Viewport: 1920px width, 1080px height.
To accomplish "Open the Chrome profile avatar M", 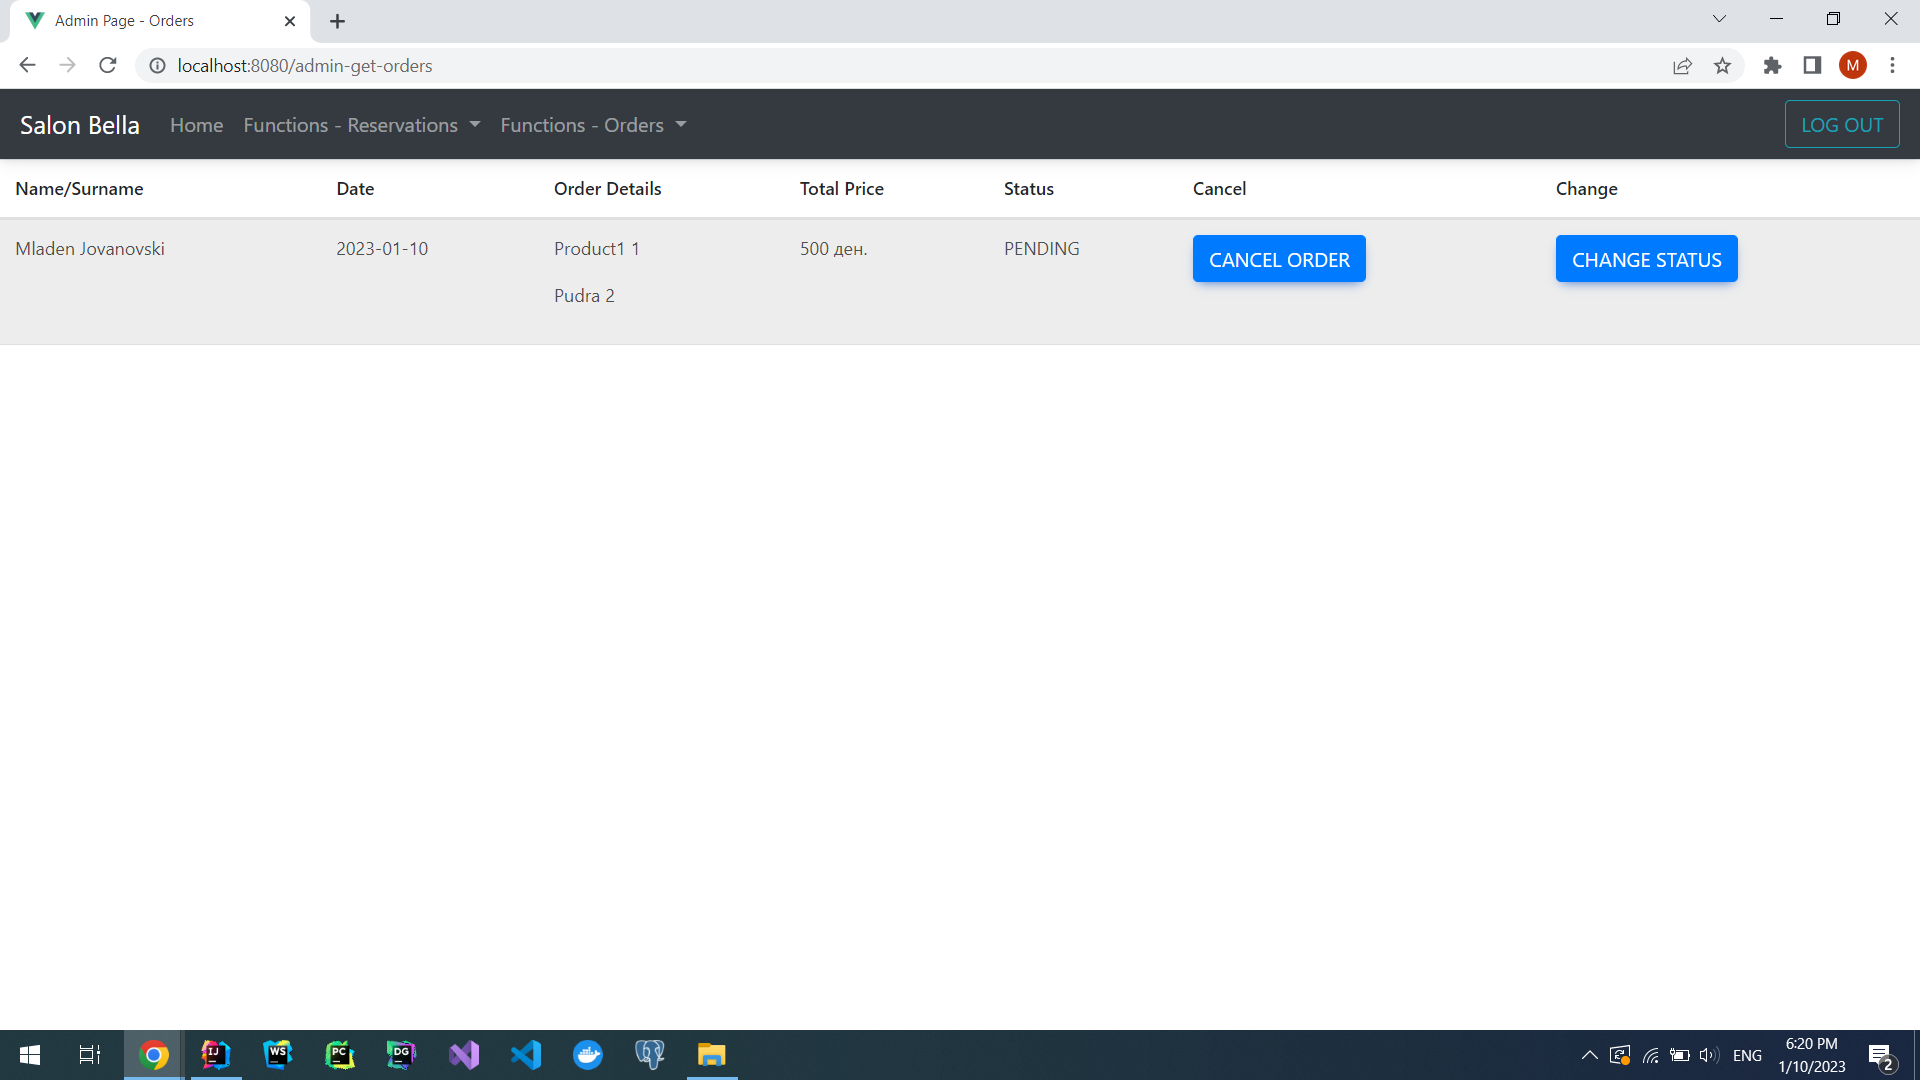I will click(1852, 66).
